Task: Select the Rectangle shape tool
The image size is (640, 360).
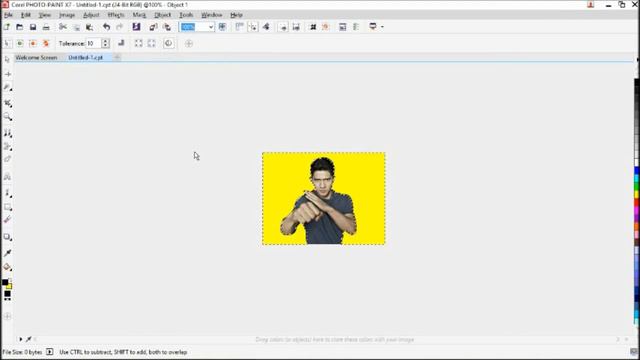Action: pyautogui.click(x=7, y=207)
